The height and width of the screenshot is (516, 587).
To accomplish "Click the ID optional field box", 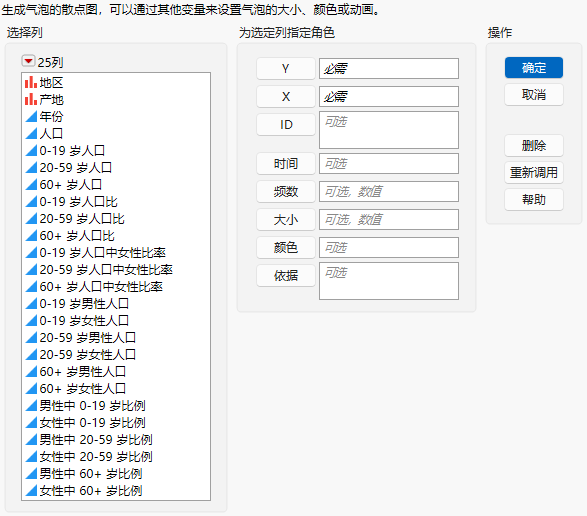I will 389,130.
